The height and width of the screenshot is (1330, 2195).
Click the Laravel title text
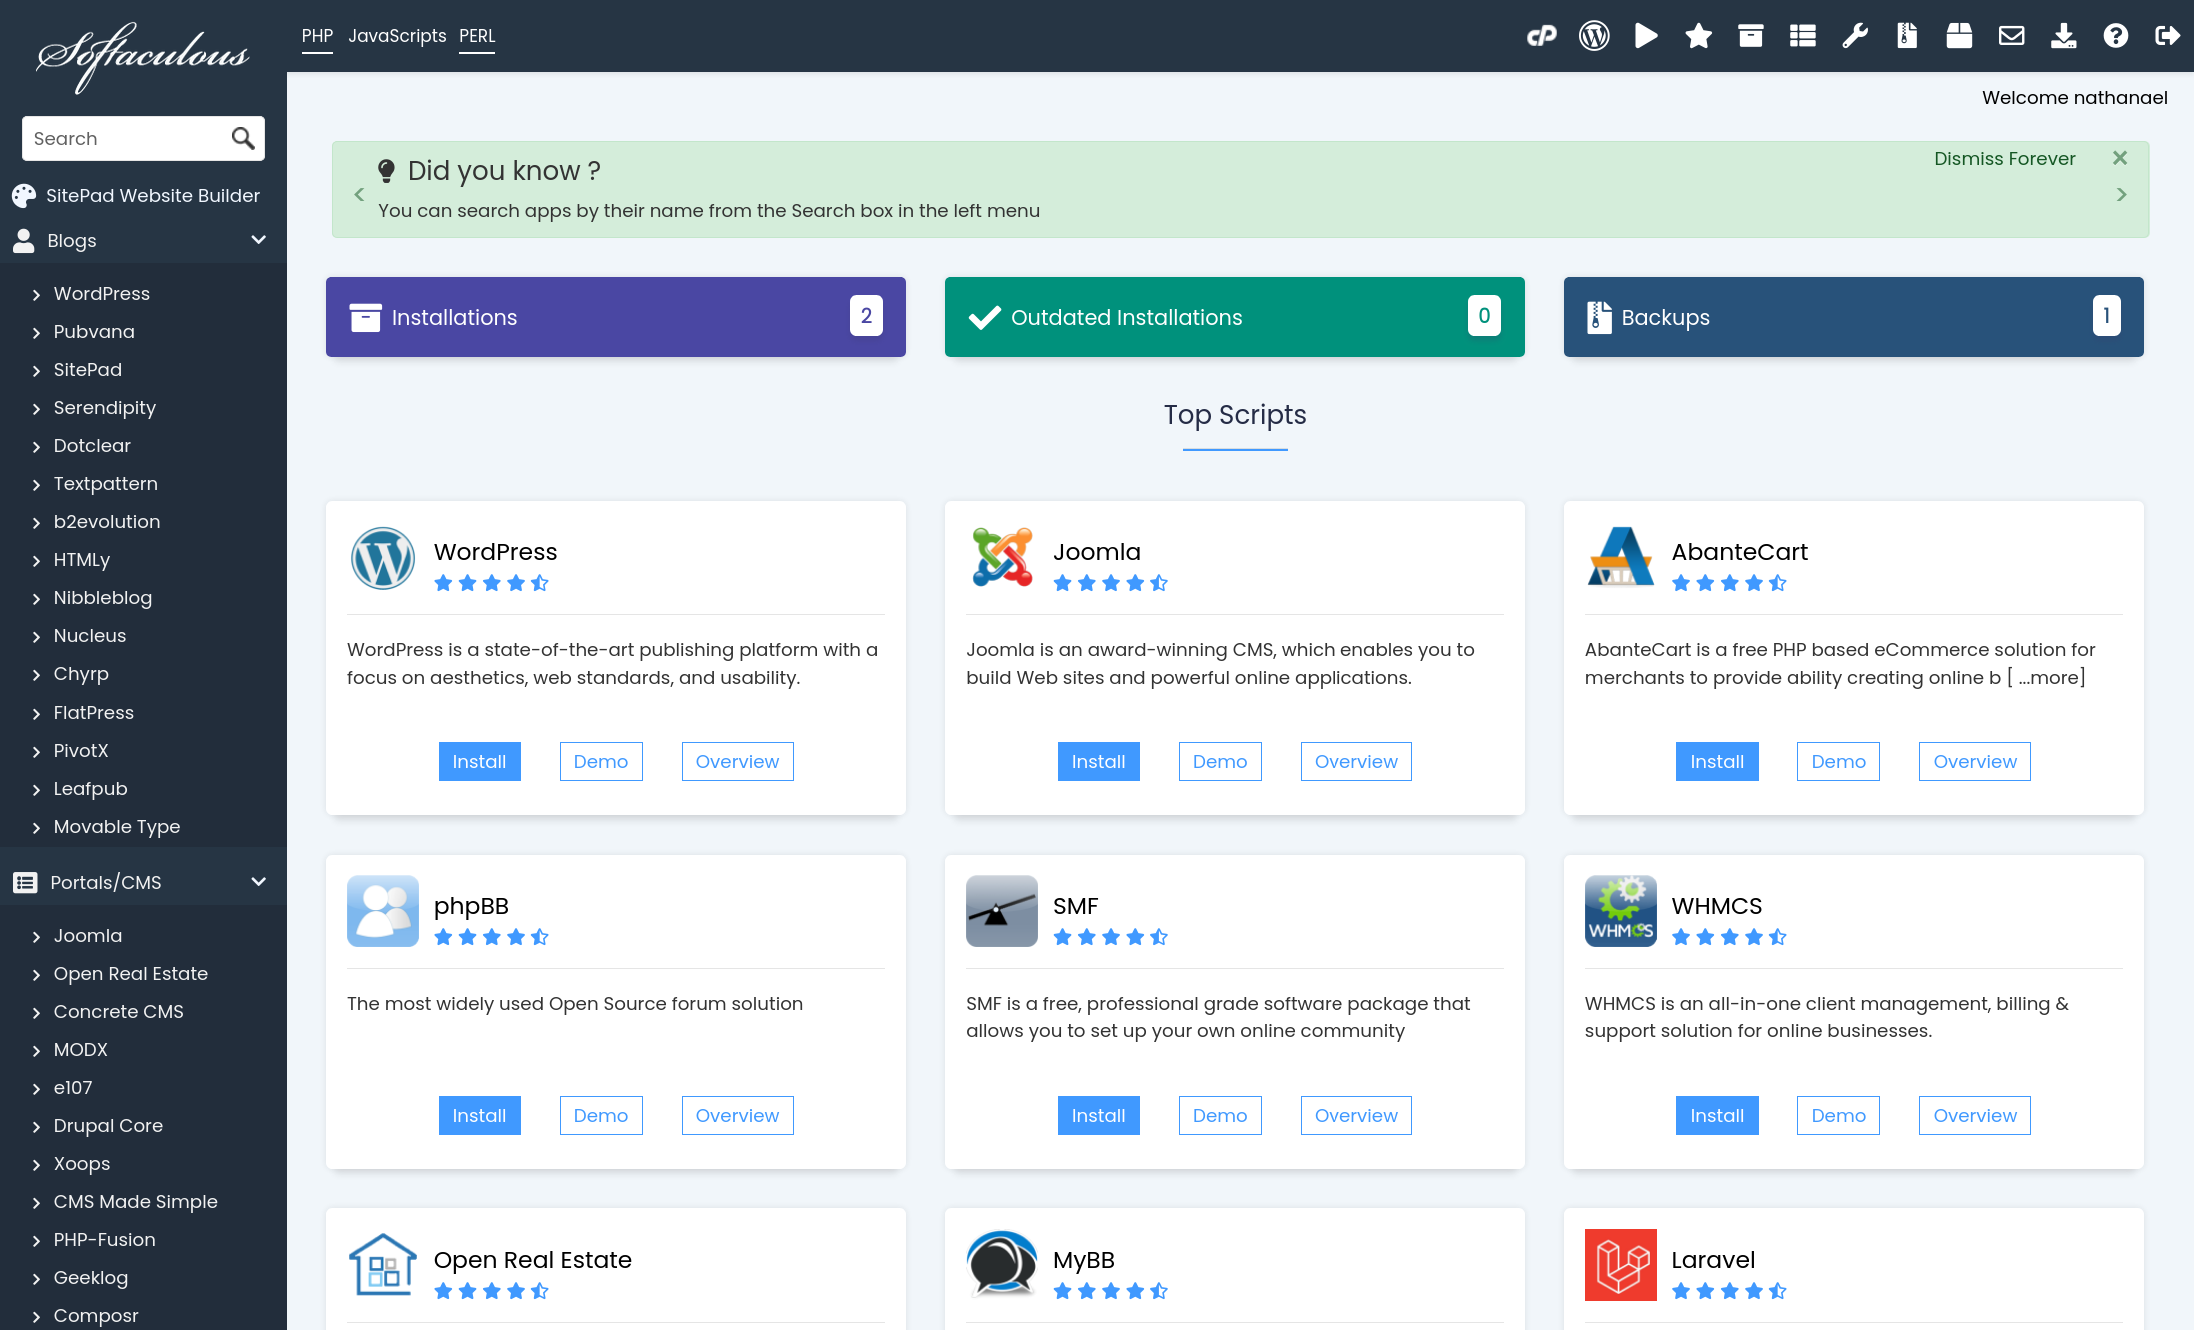tap(1713, 1260)
